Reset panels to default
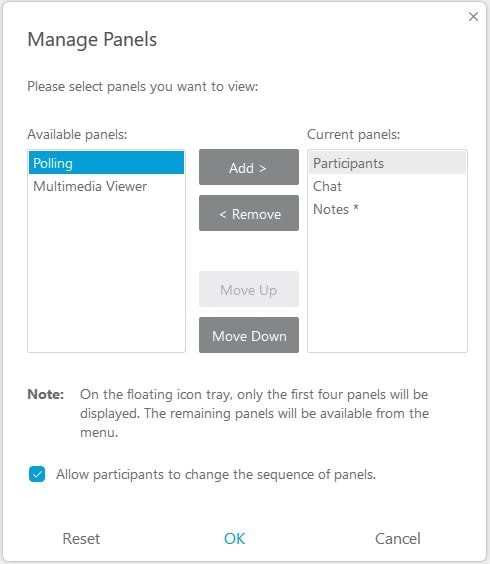Viewport: 490px width, 564px height. pyautogui.click(x=81, y=538)
